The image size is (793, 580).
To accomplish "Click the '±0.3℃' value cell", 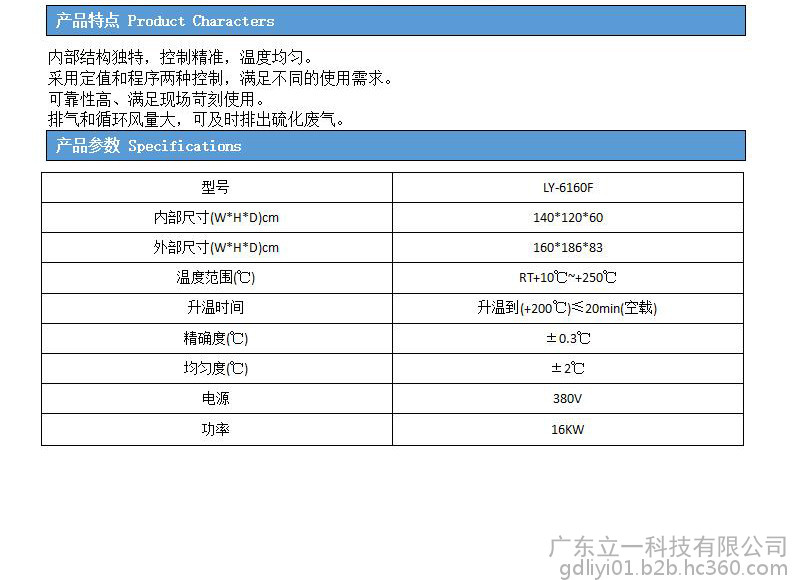I will click(568, 338).
